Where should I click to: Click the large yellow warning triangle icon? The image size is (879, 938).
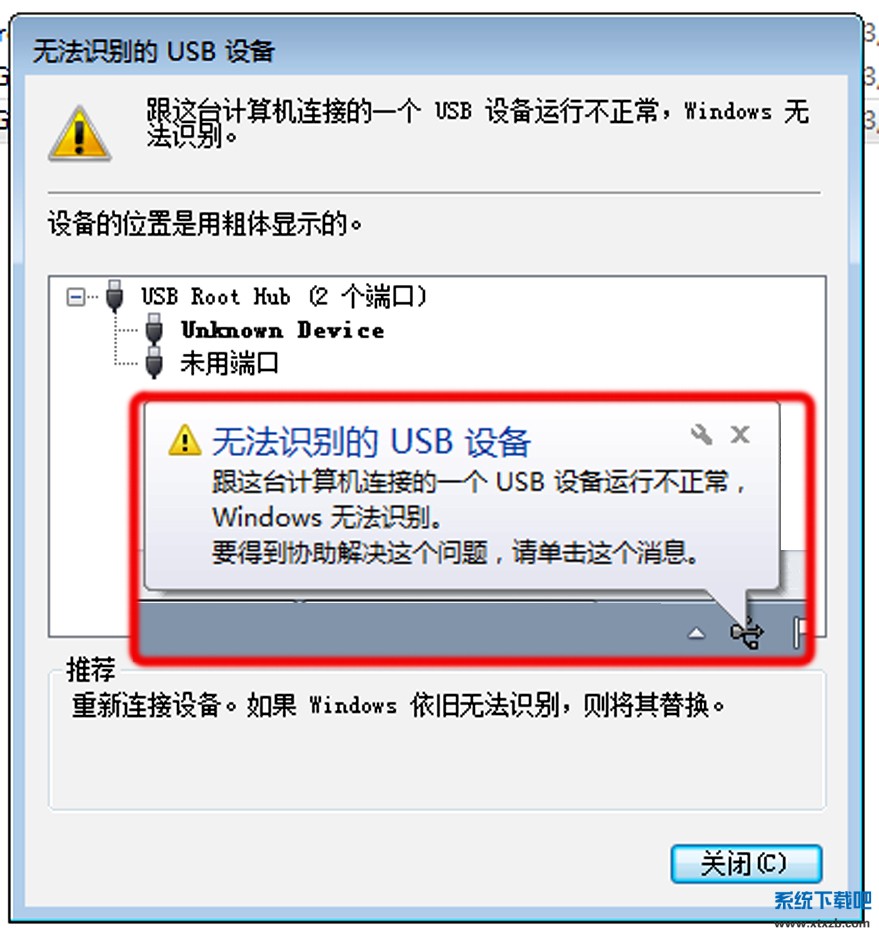[x=80, y=134]
